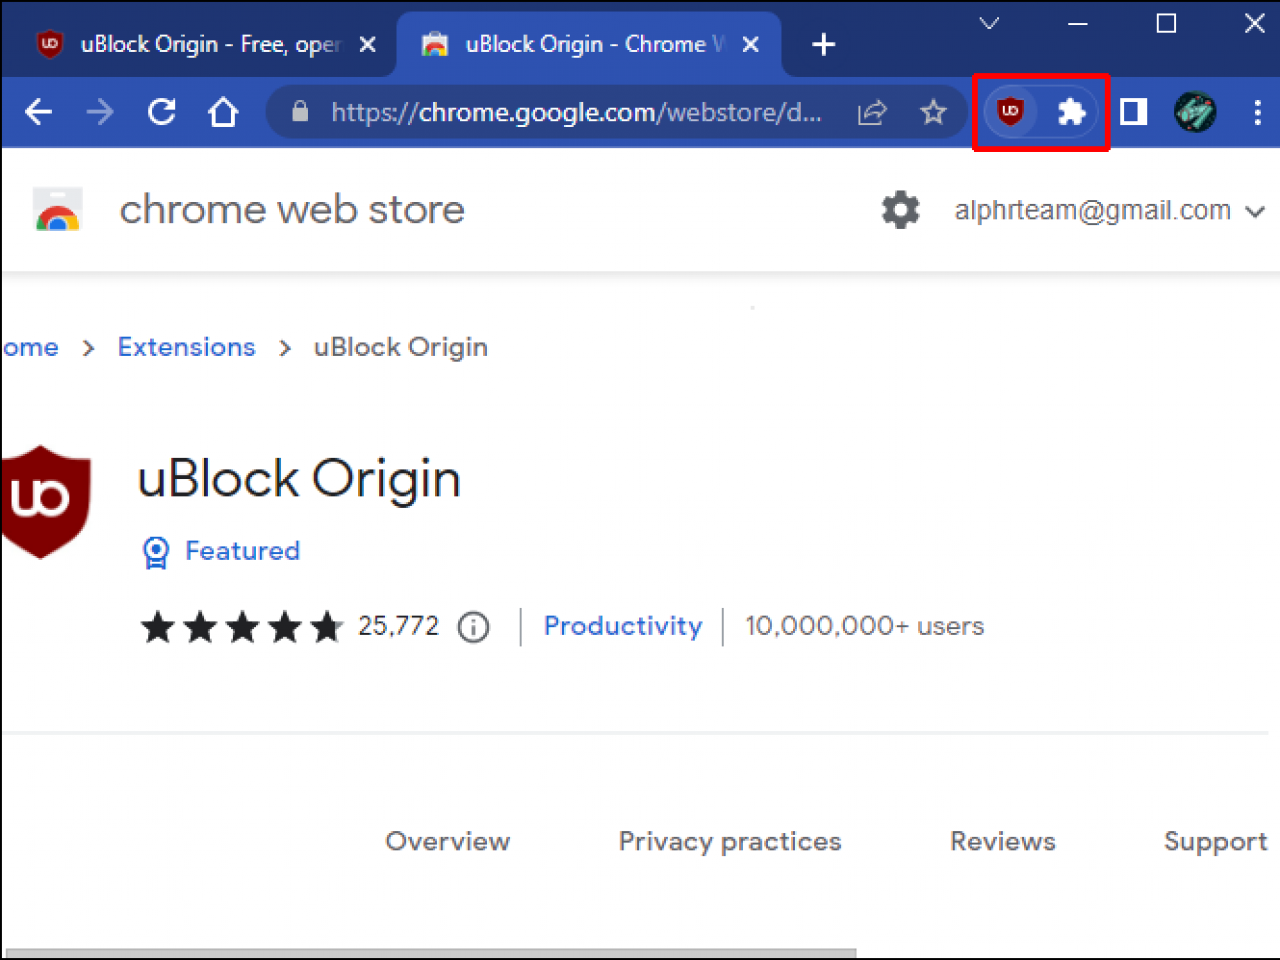Open the Chrome Web Store settings gear
Viewport: 1280px width, 960px height.
tap(900, 210)
